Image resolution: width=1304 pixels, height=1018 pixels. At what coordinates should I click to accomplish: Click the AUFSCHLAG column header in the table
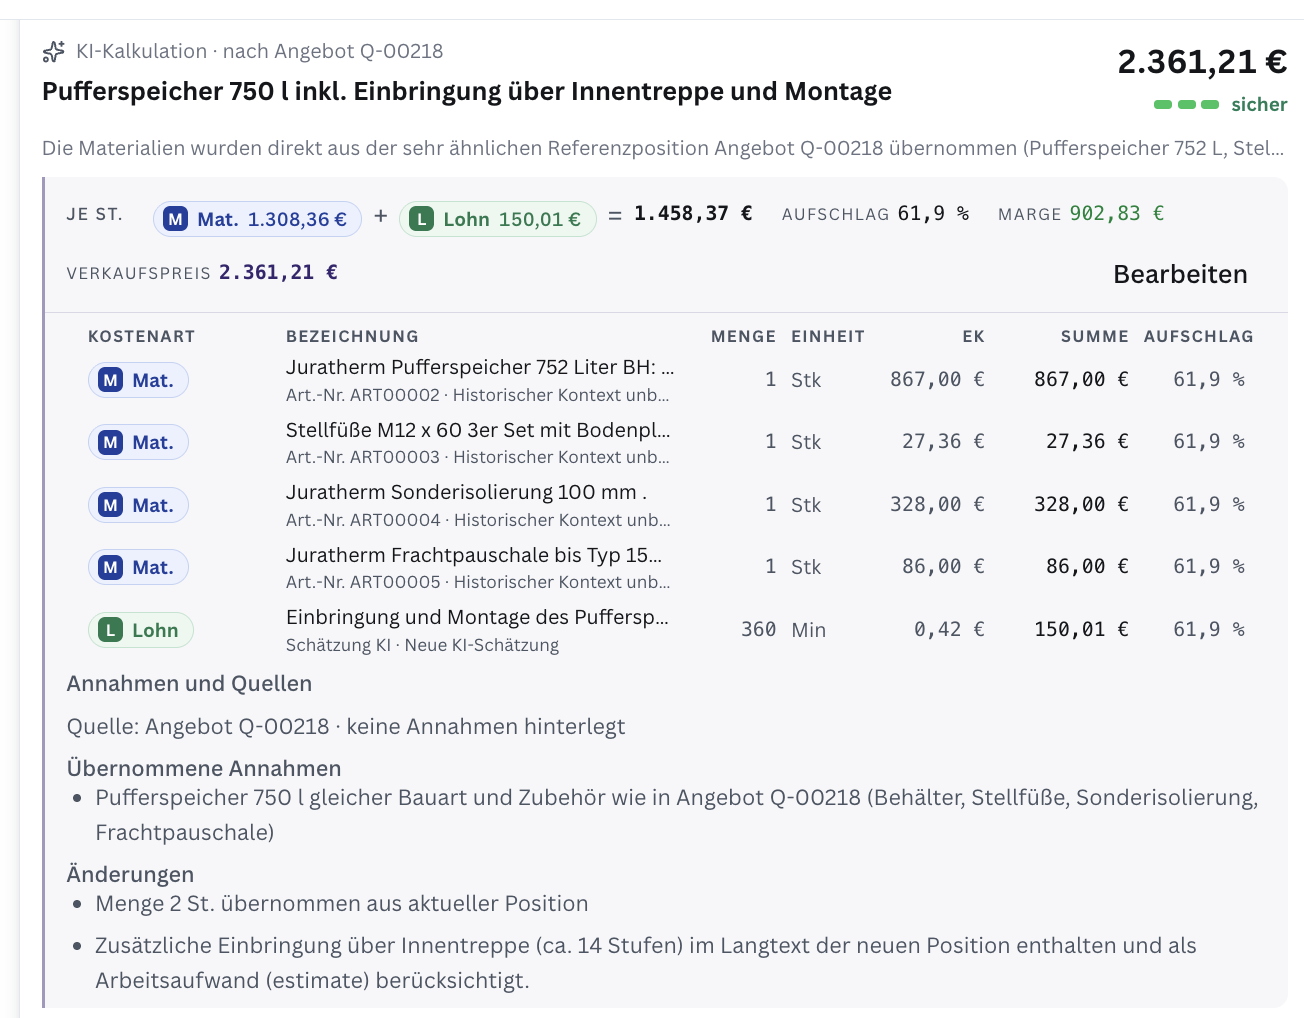pyautogui.click(x=1198, y=337)
